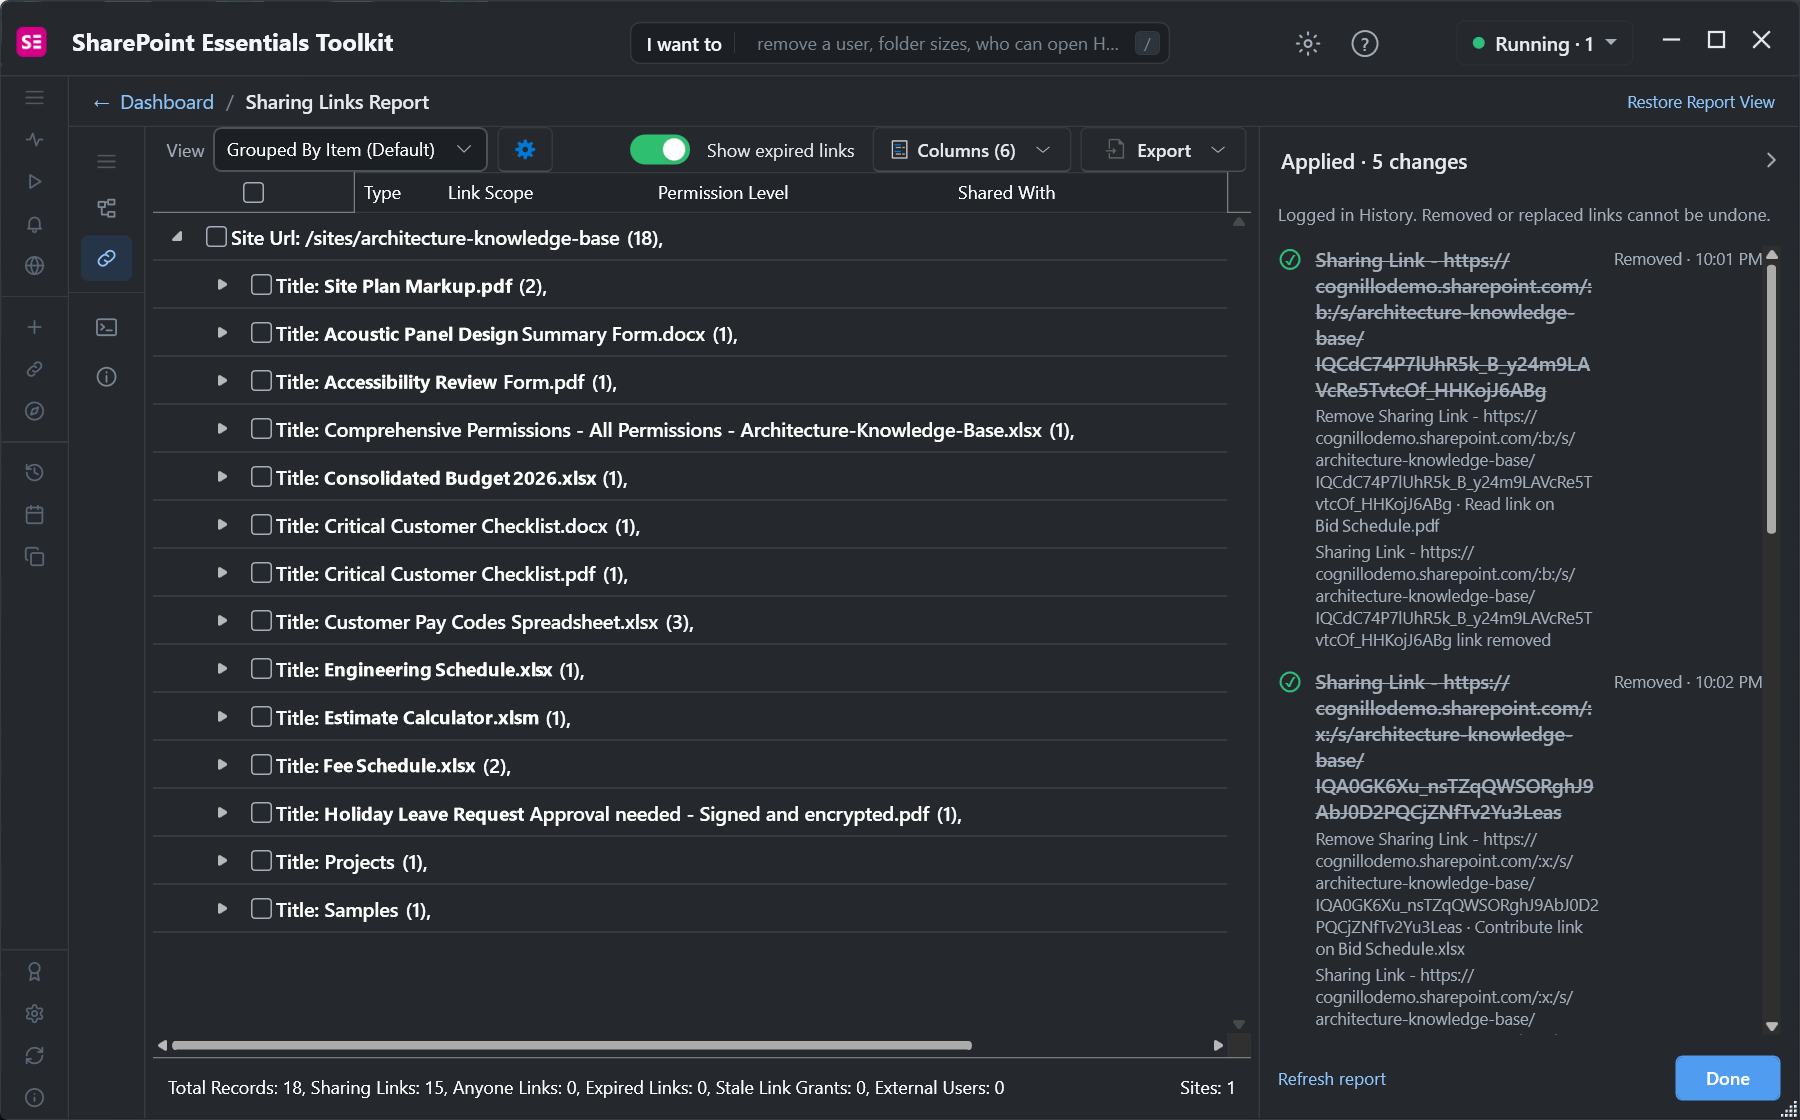Click the plus add icon in sidebar
Image resolution: width=1800 pixels, height=1120 pixels.
tap(35, 327)
